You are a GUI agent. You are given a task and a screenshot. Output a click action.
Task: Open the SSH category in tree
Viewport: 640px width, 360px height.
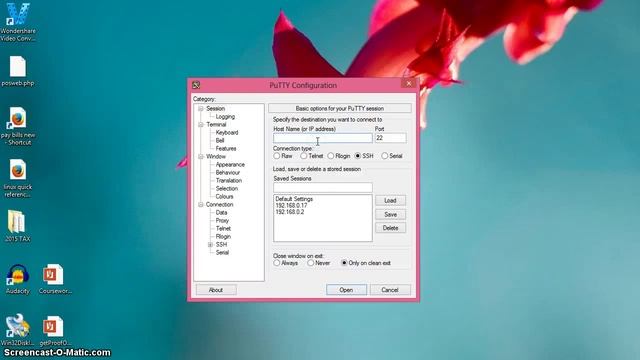pyautogui.click(x=221, y=244)
